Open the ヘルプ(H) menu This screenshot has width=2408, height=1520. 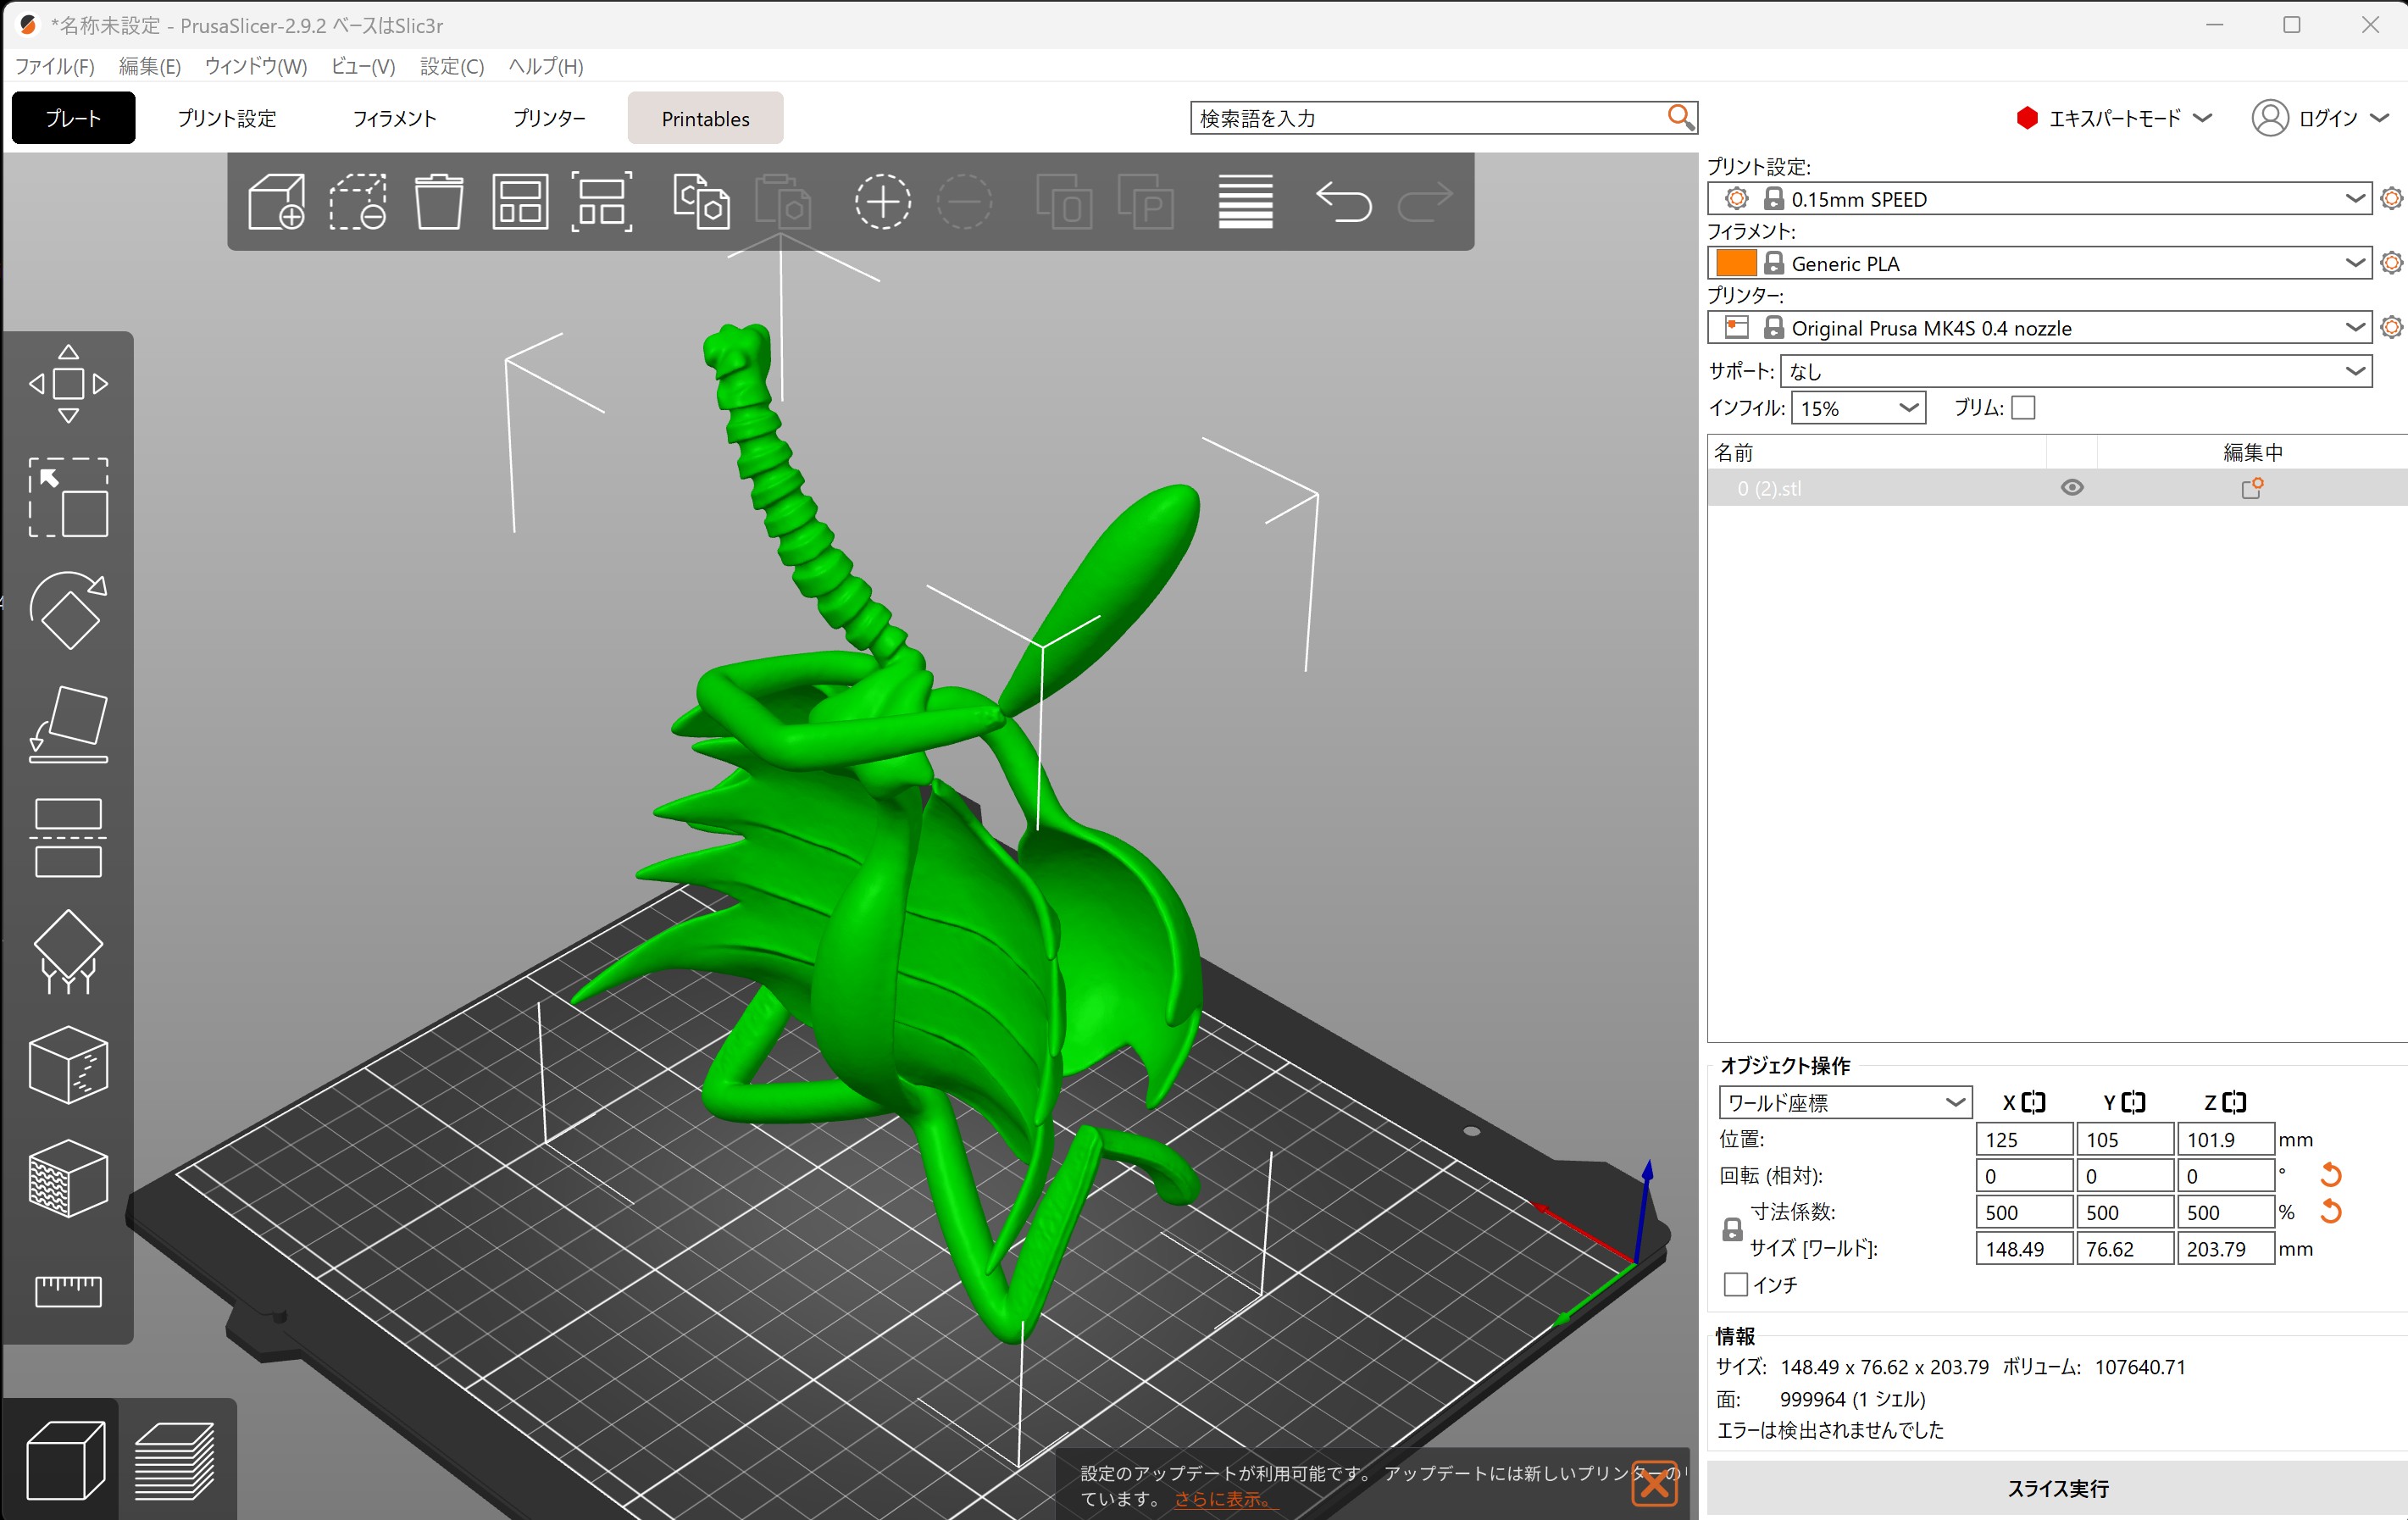pos(546,66)
